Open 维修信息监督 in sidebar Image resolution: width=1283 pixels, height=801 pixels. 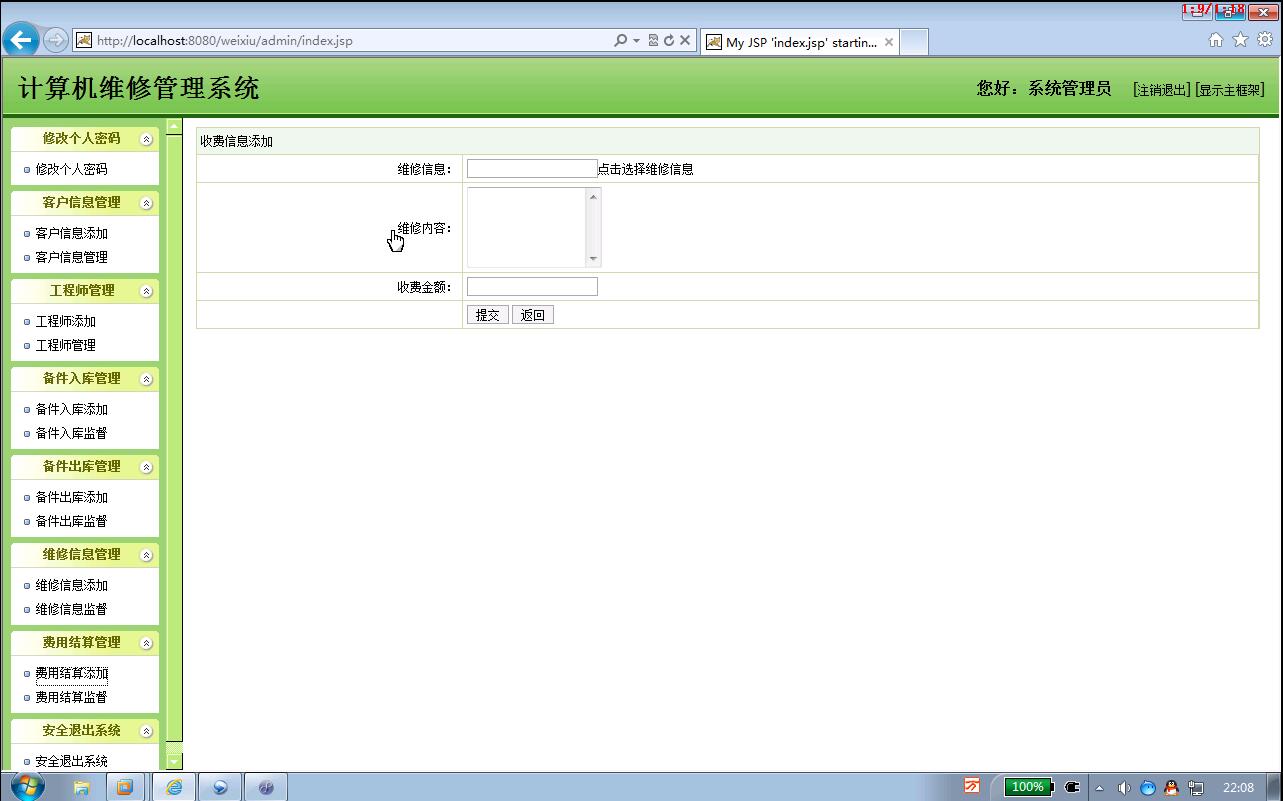pos(71,609)
